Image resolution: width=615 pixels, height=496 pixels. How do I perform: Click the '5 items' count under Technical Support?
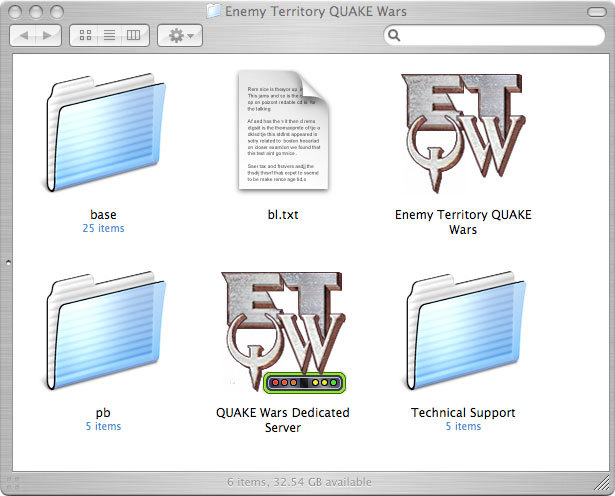[463, 426]
